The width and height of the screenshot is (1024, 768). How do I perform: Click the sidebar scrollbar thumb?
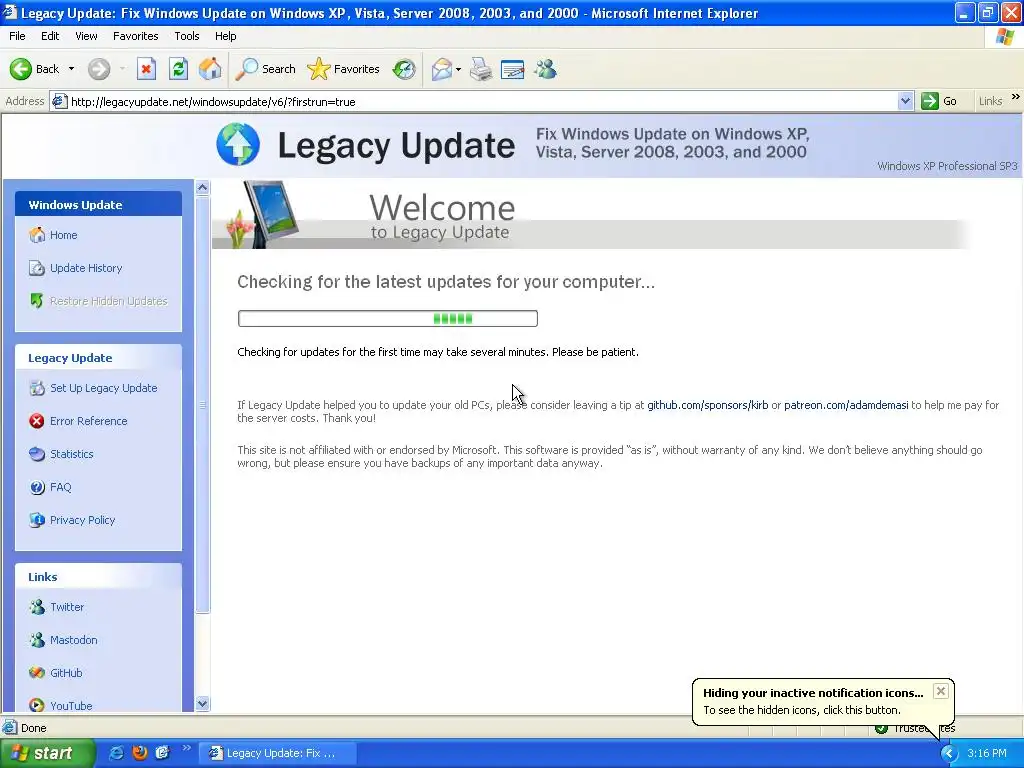[x=202, y=405]
